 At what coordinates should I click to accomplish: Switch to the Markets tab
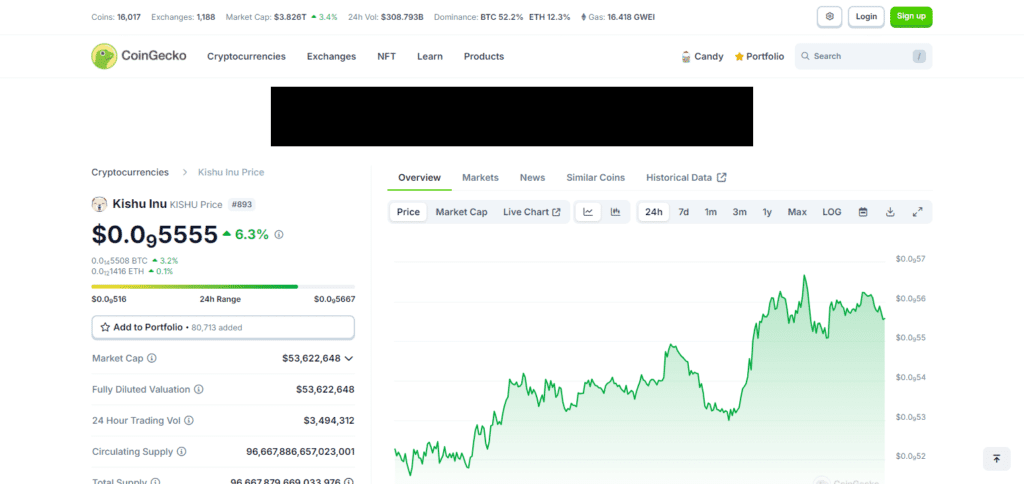click(480, 177)
